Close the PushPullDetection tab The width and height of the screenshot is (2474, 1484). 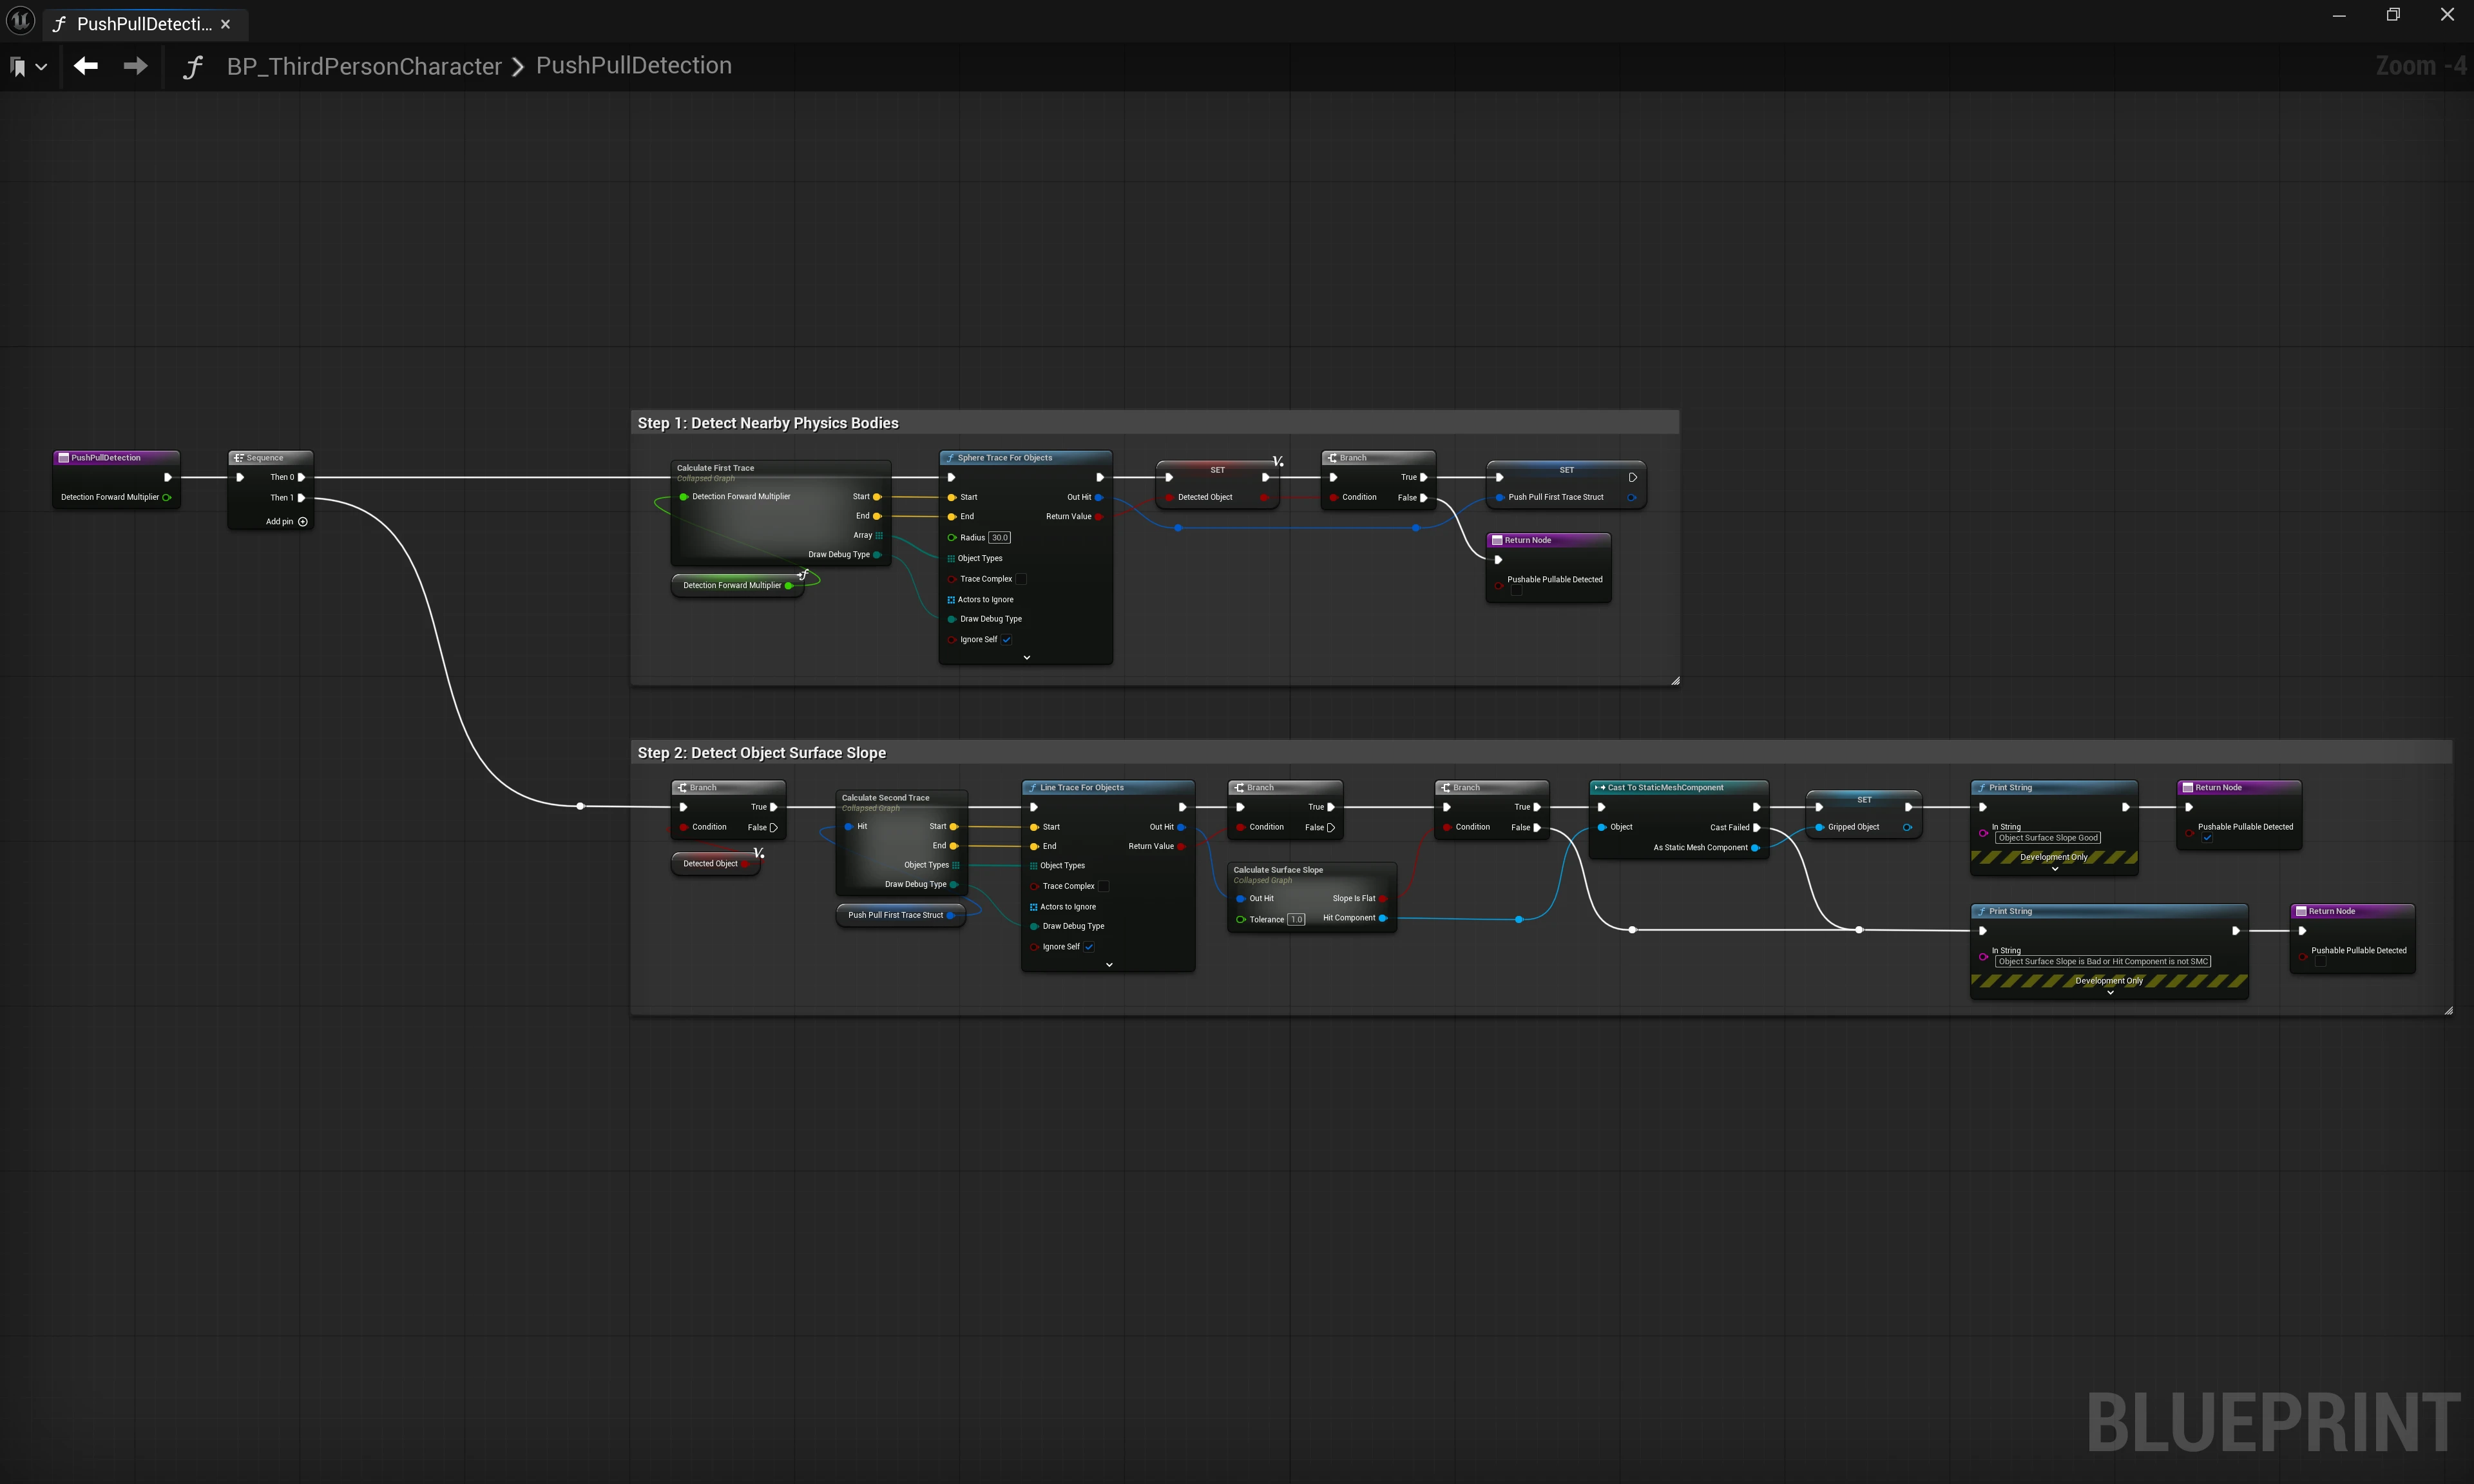click(x=225, y=24)
